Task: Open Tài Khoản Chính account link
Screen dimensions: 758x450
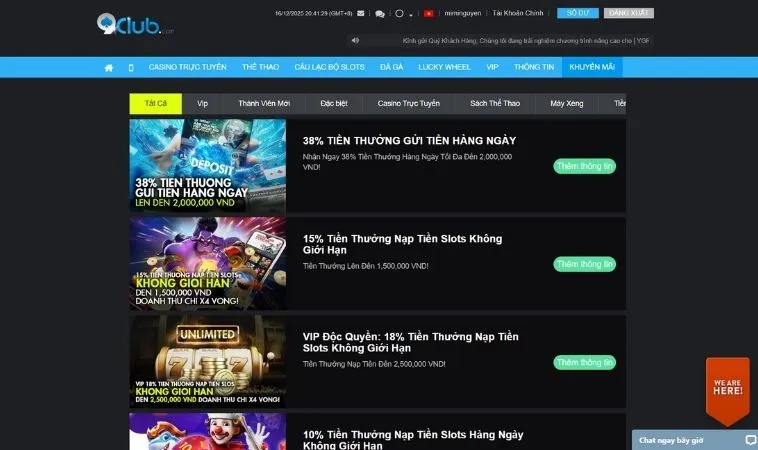Action: pos(518,13)
